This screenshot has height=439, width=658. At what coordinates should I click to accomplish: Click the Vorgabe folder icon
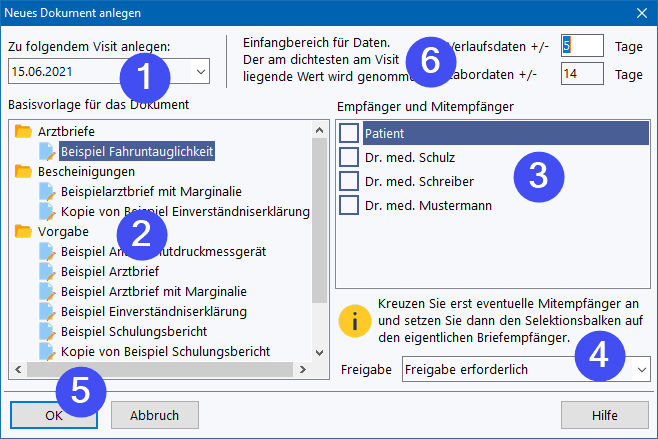pos(24,232)
